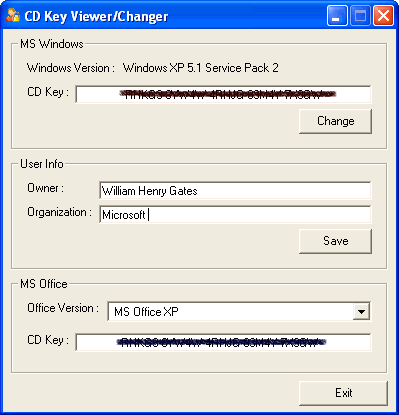Click the Owner field with William Henry Gates
The image size is (399, 415).
click(235, 191)
